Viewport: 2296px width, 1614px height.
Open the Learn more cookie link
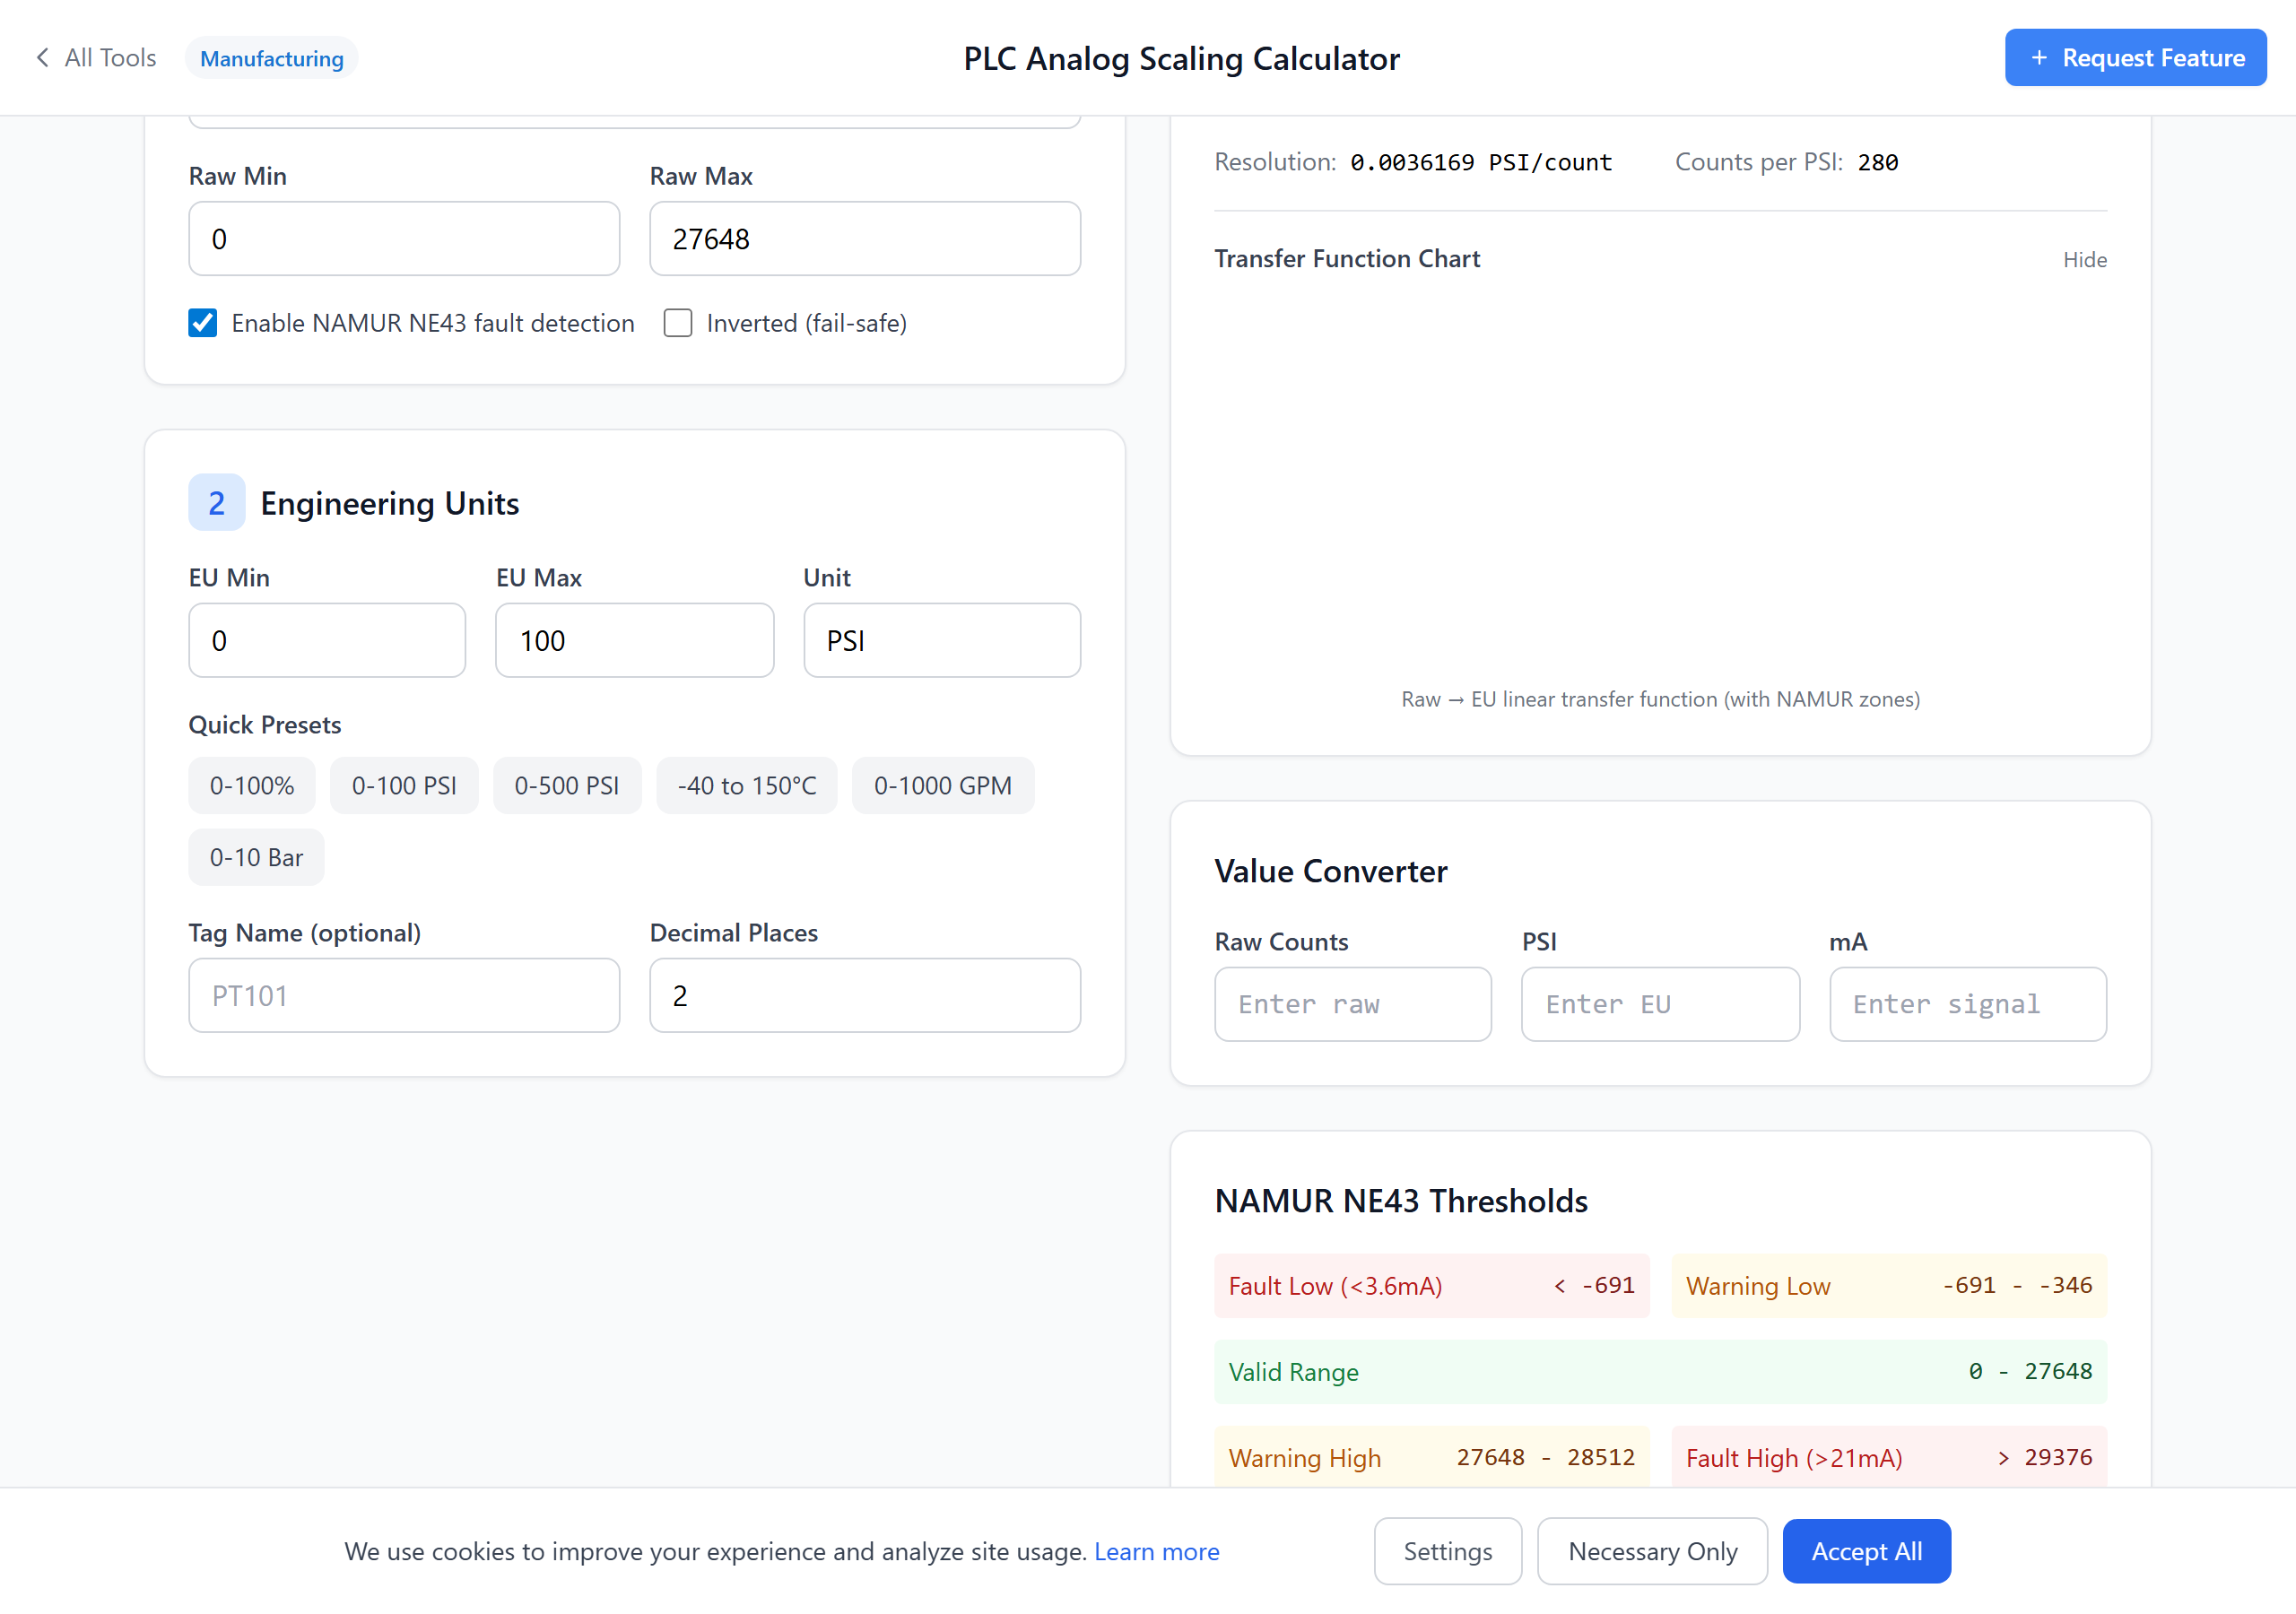(1156, 1551)
